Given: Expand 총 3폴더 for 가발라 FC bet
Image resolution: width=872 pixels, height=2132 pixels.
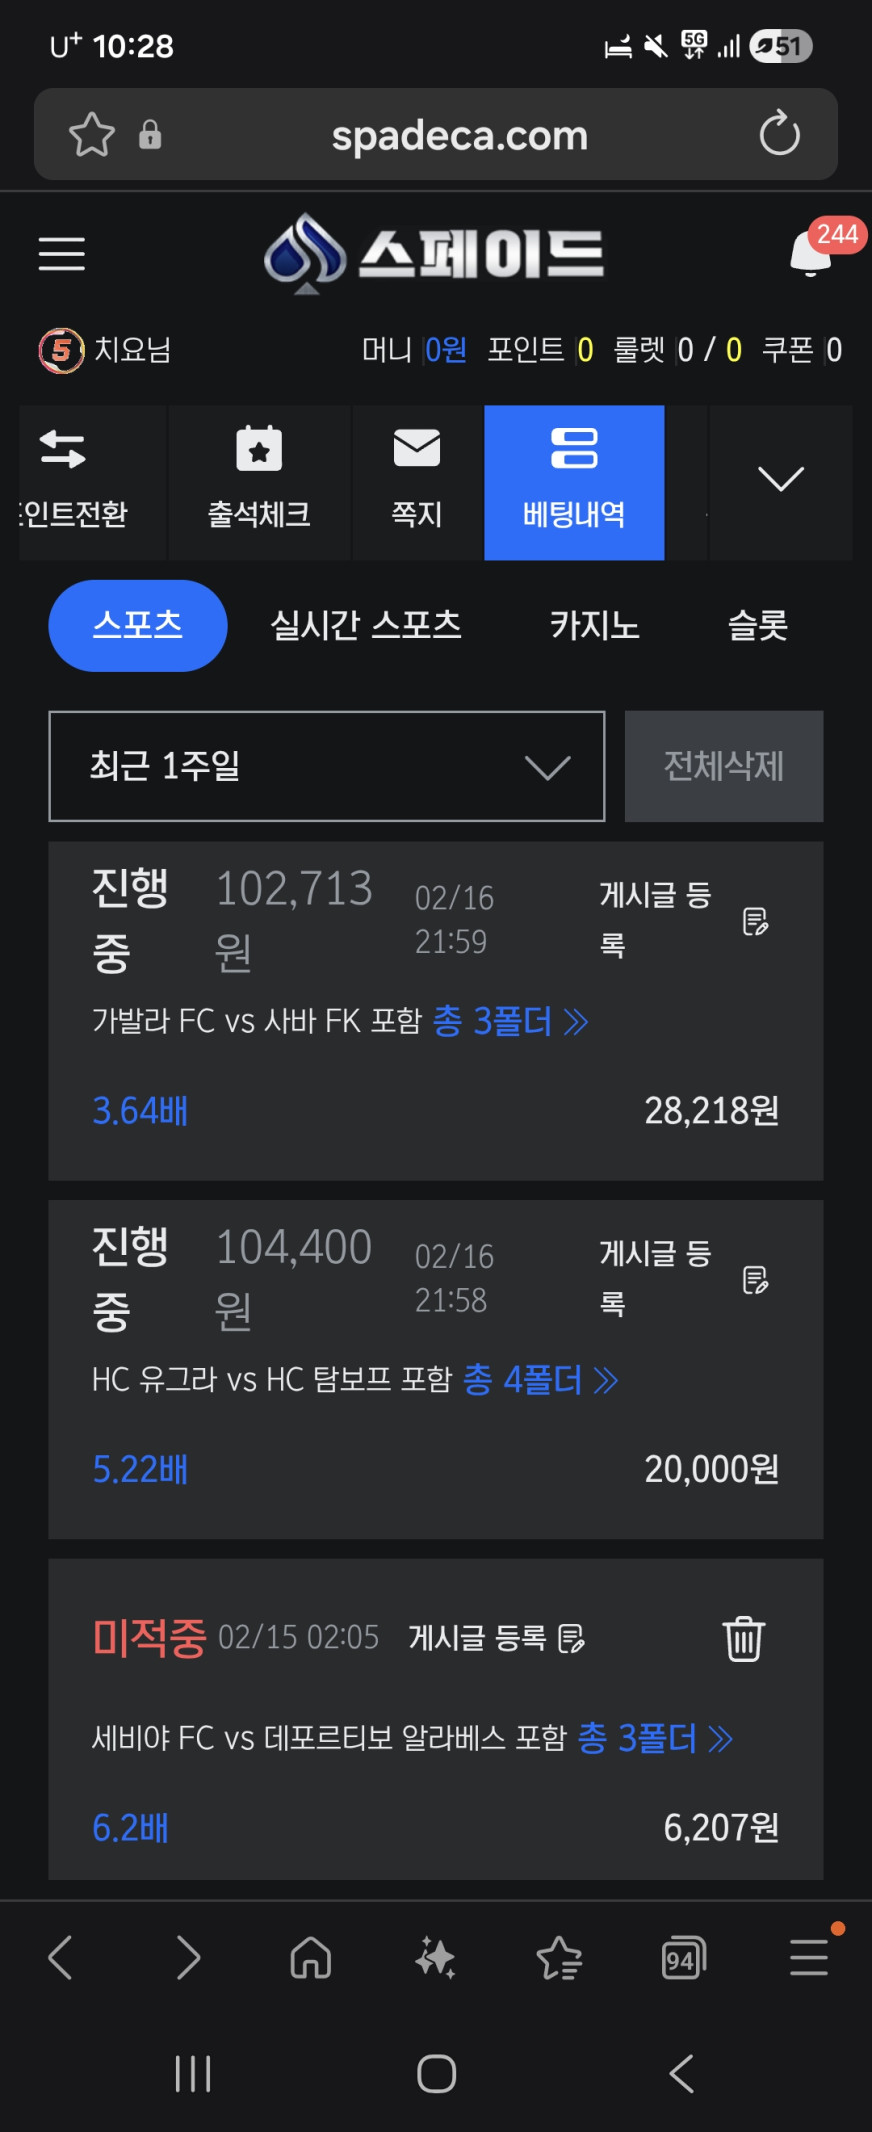Looking at the screenshot, I should point(510,1021).
